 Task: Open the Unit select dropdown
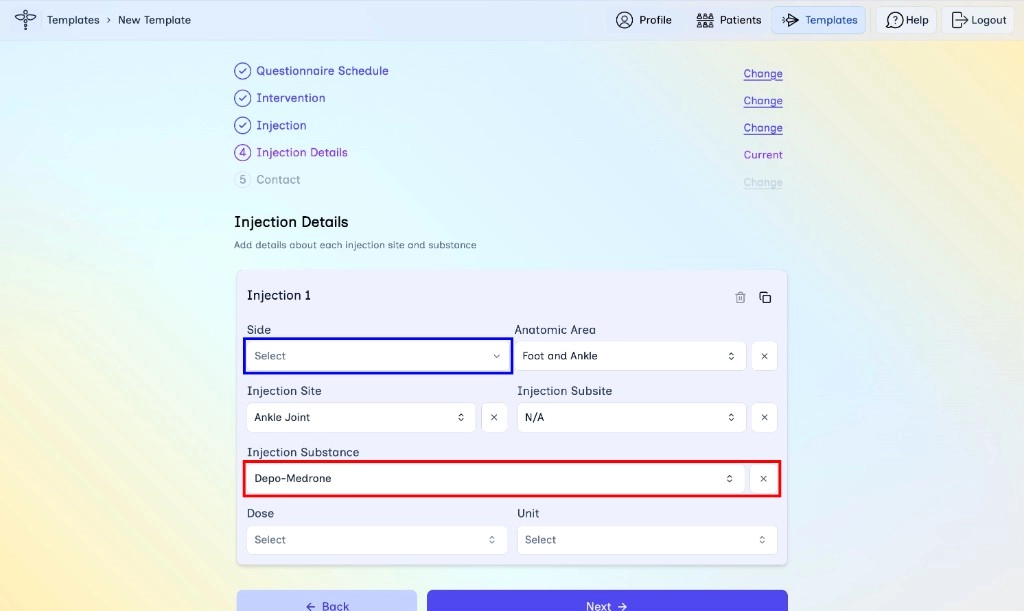point(647,540)
